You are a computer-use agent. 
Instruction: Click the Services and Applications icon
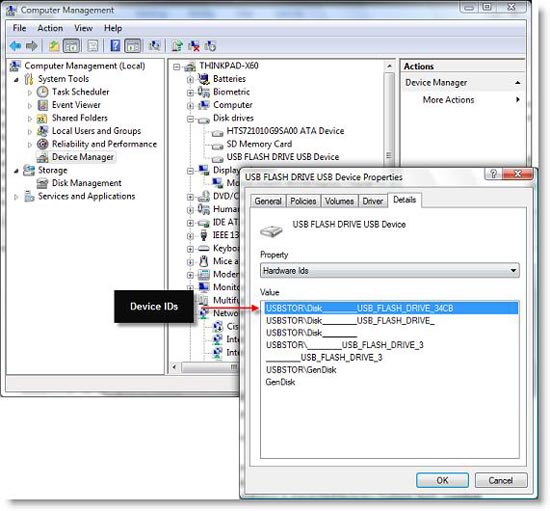(x=29, y=196)
